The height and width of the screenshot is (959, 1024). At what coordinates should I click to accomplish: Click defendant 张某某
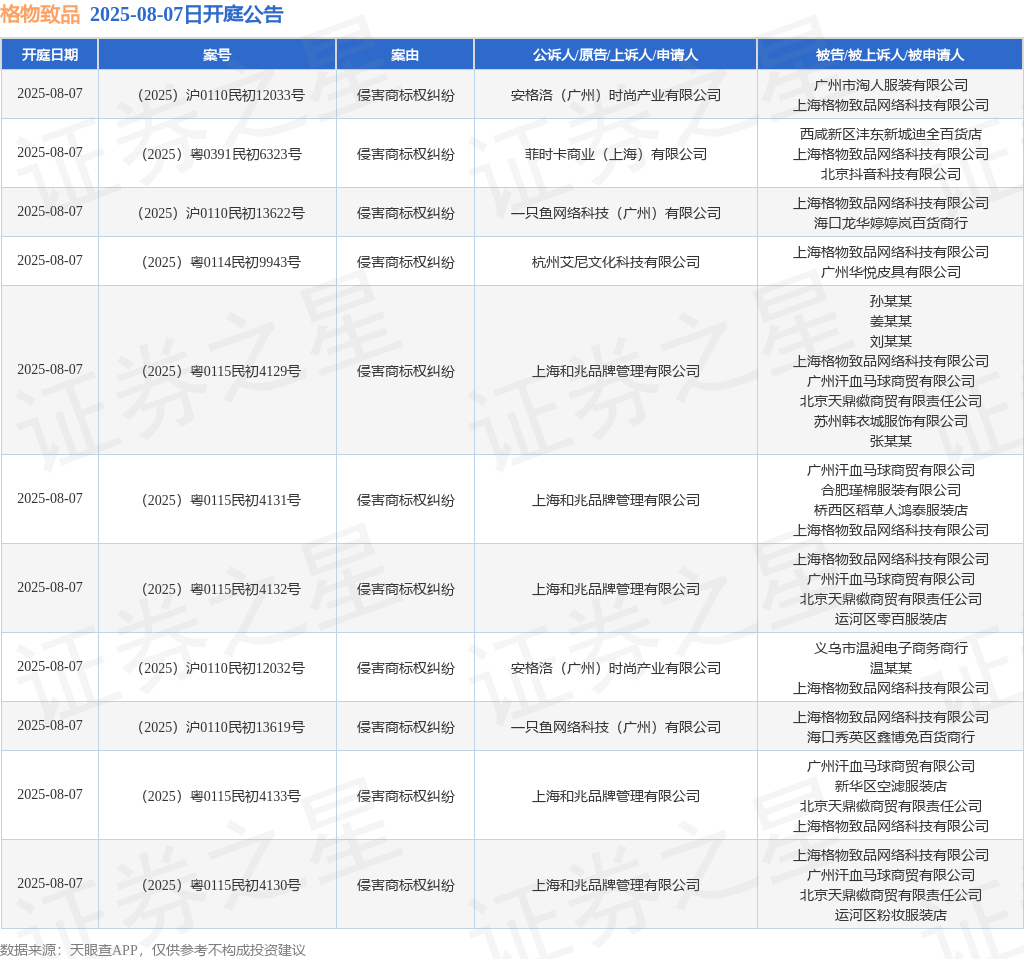891,441
